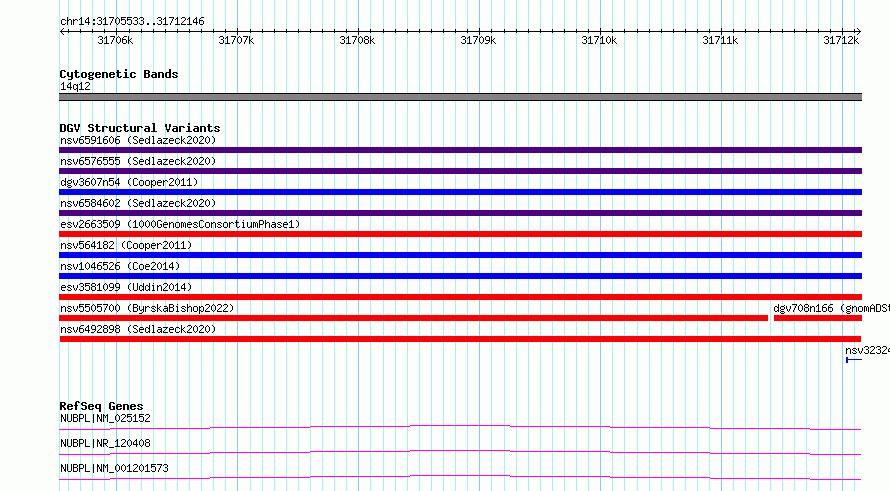Viewport: 890px width, 491px height.
Task: Select nsv564182 (Cooper2011) label
Action: 126,245
